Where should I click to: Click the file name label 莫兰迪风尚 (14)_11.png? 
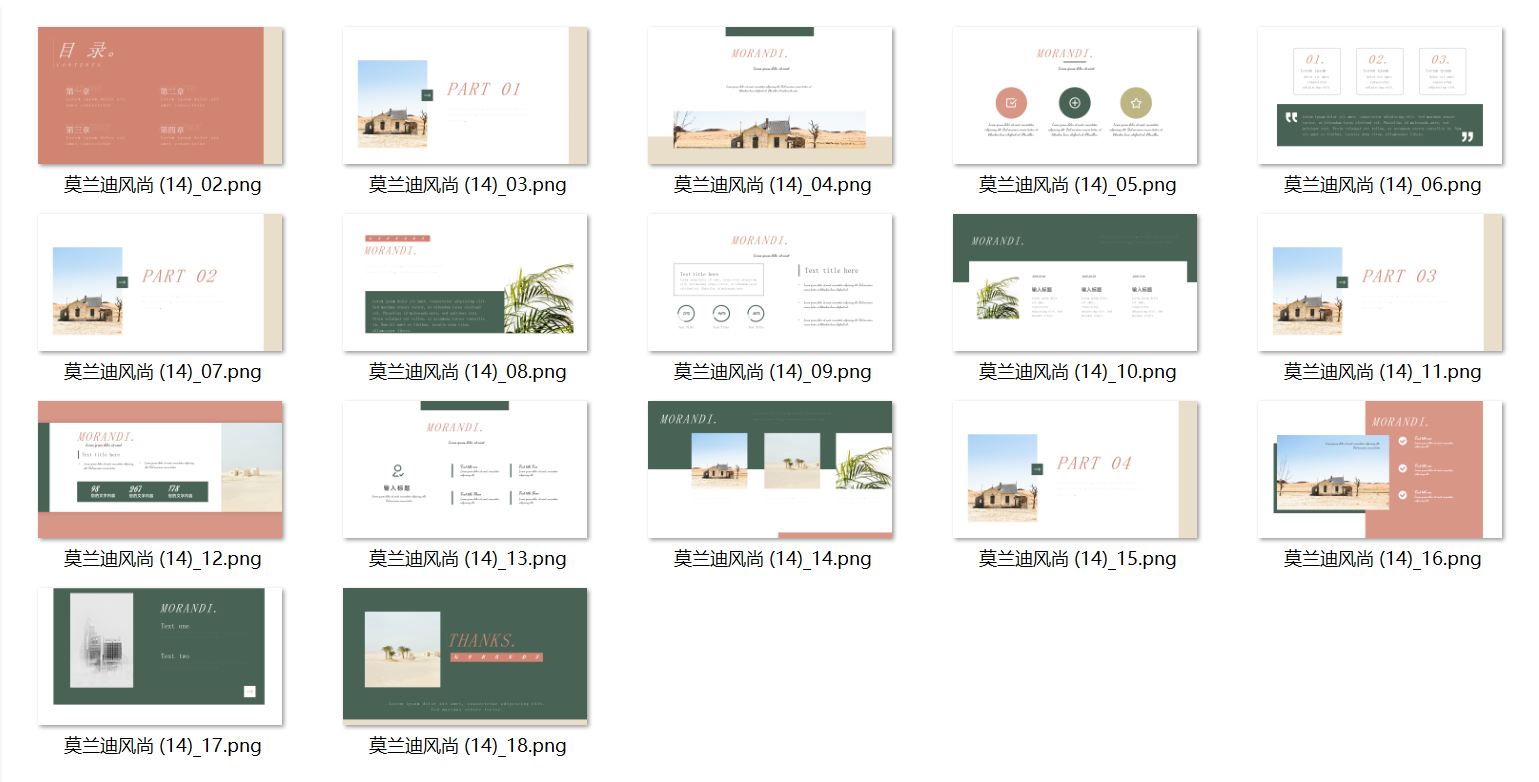[x=1382, y=372]
